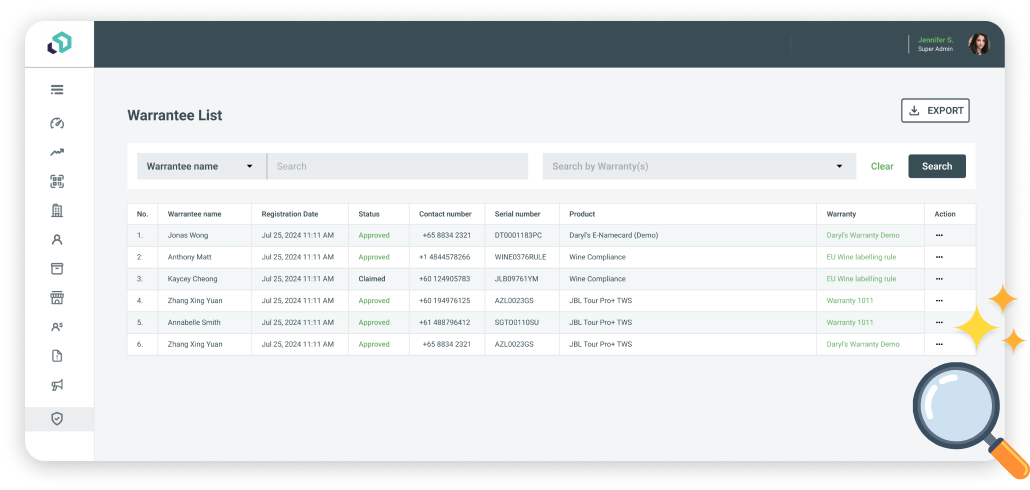The height and width of the screenshot is (490, 1030).
Task: Open the user with dollar sign icon
Action: tap(57, 326)
